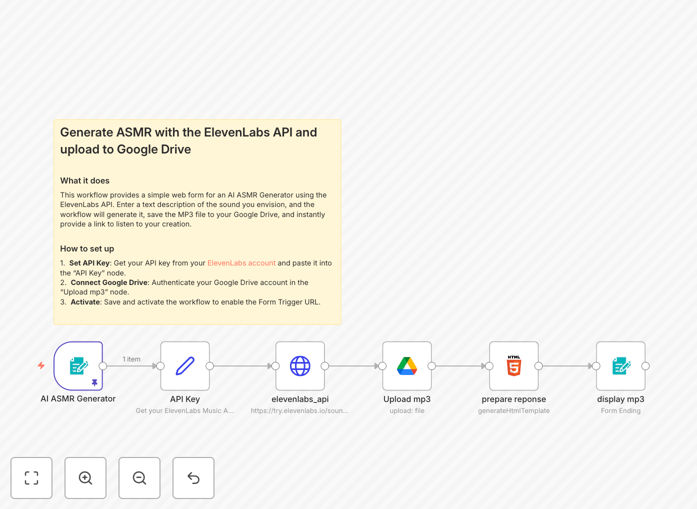This screenshot has width=697, height=509.
Task: Click the 'What it does' heading
Action: click(x=84, y=180)
